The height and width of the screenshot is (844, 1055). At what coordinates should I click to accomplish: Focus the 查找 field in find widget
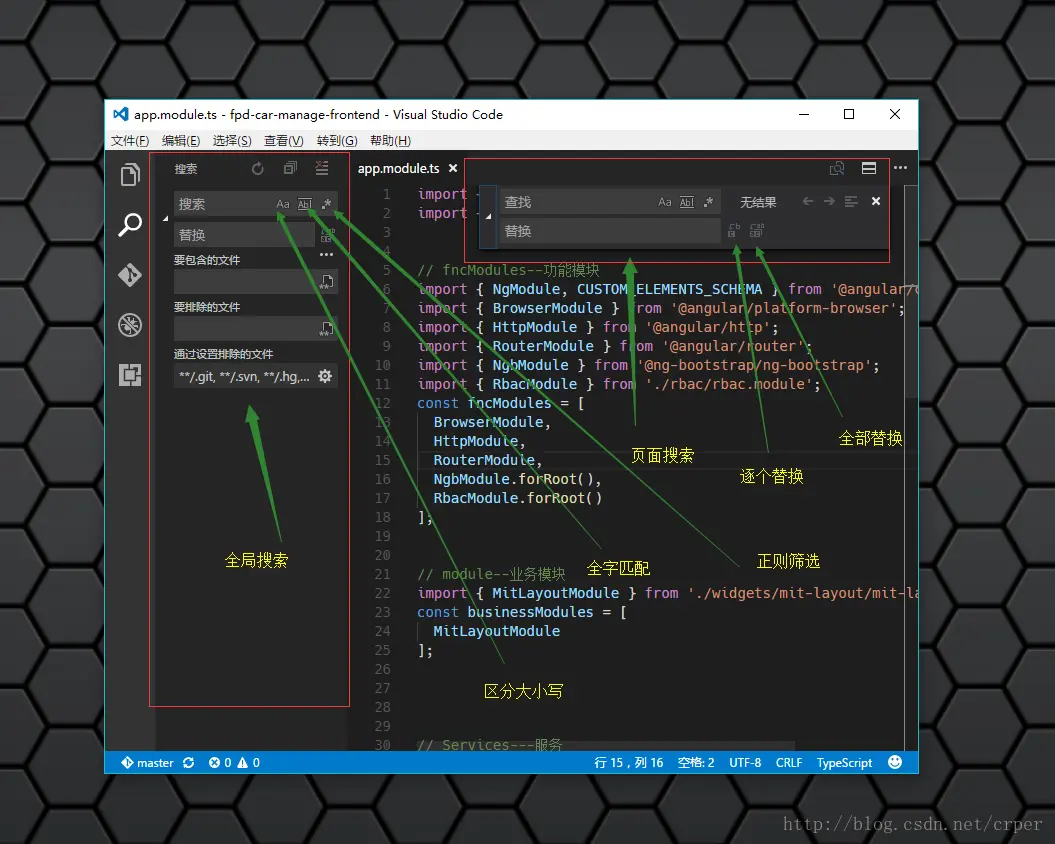[610, 202]
